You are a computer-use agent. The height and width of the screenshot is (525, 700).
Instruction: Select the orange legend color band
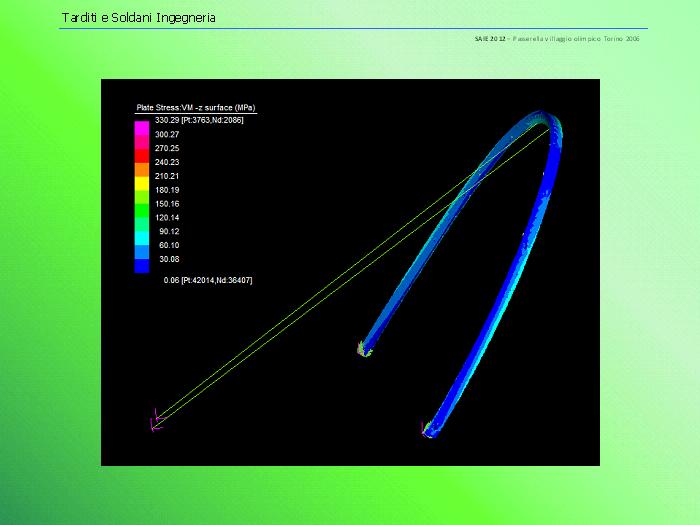(x=142, y=172)
